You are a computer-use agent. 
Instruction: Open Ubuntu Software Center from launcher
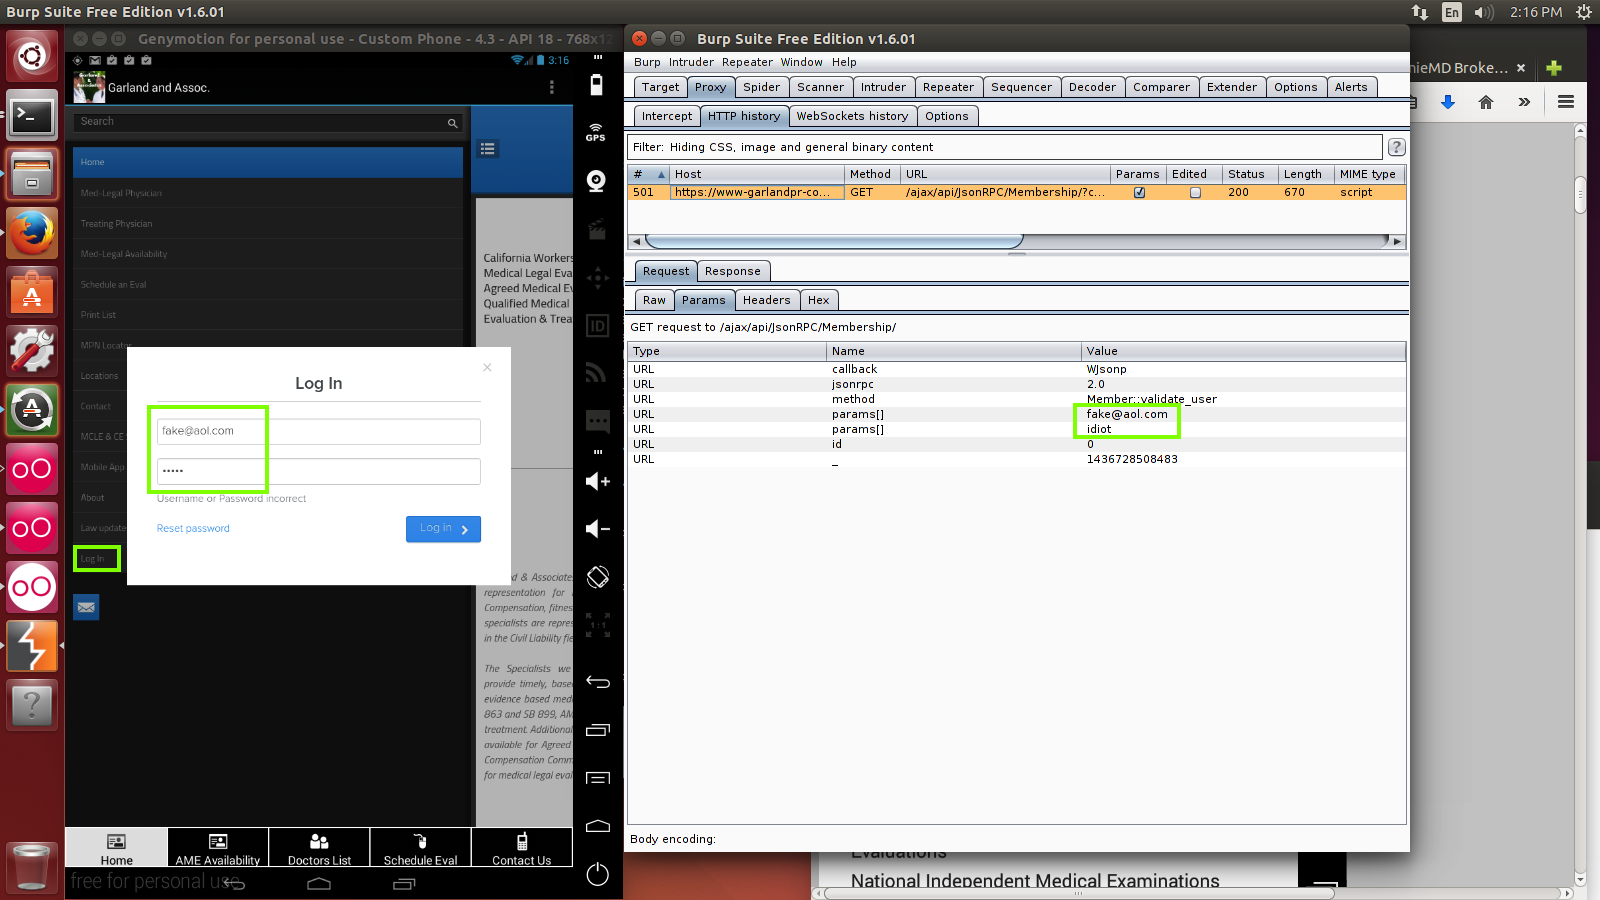[32, 292]
